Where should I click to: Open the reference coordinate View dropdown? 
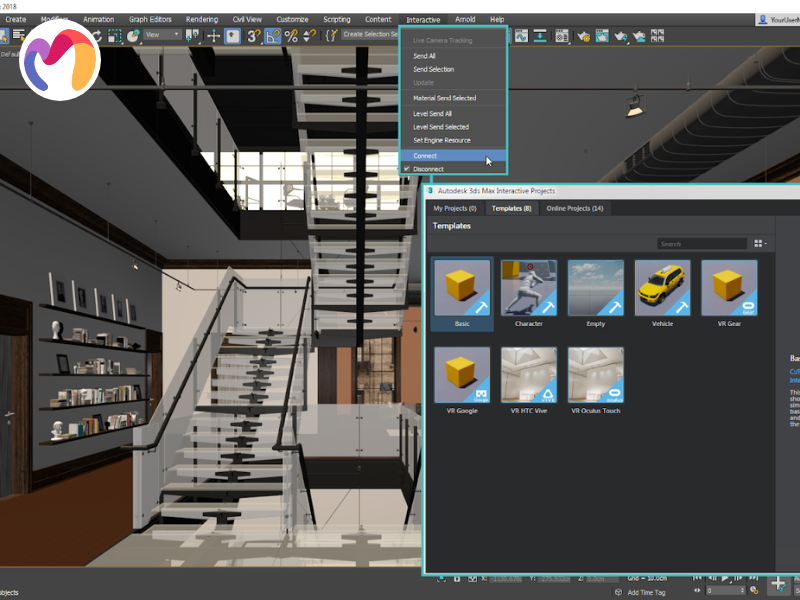click(x=163, y=34)
